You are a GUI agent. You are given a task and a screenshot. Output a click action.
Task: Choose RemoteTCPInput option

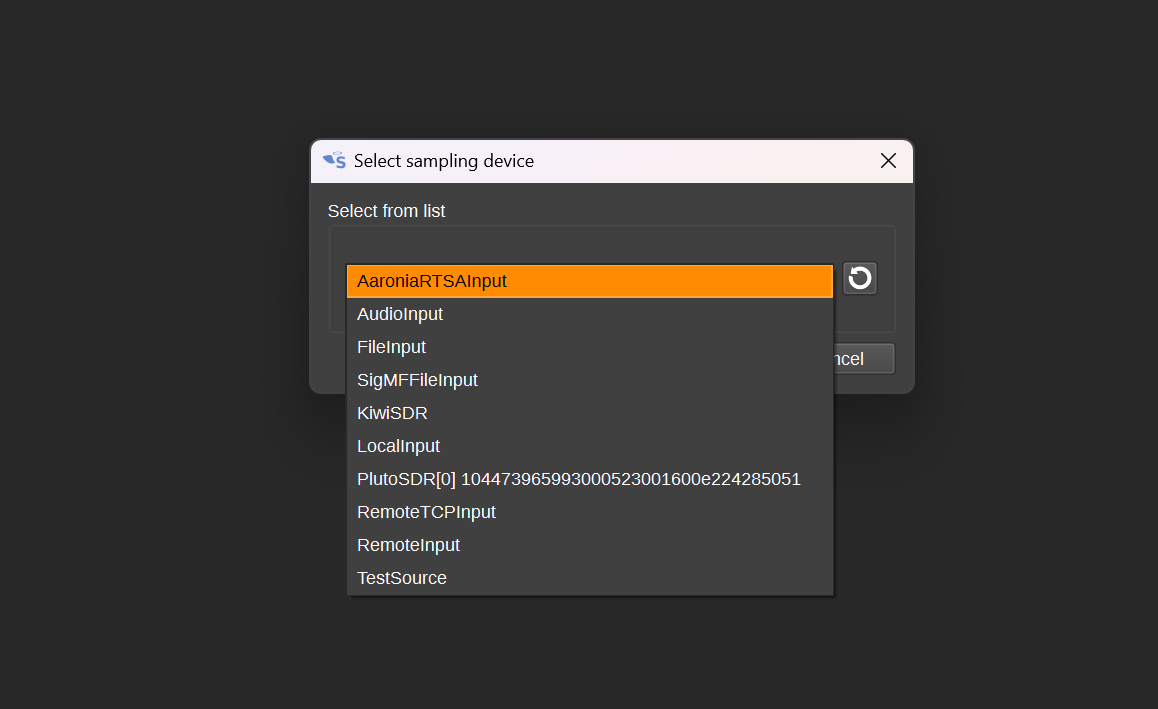pos(589,512)
